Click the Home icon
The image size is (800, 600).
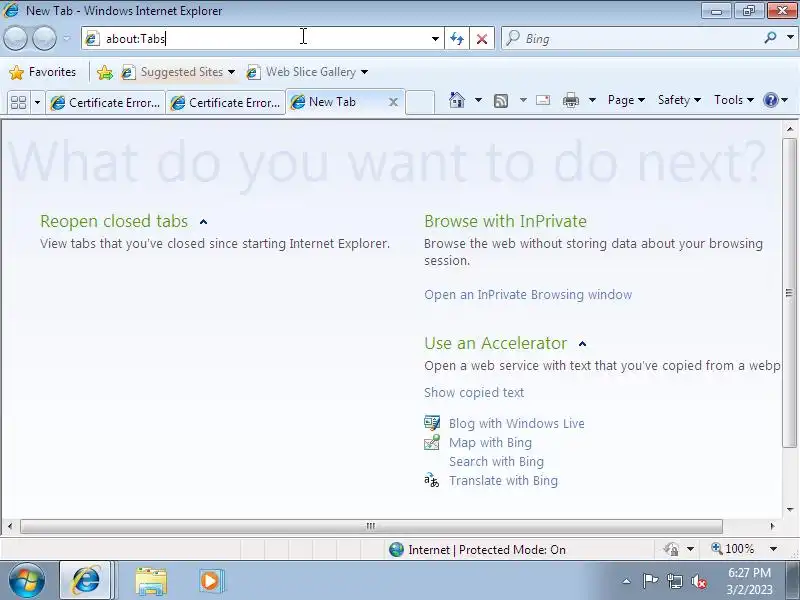coord(457,100)
